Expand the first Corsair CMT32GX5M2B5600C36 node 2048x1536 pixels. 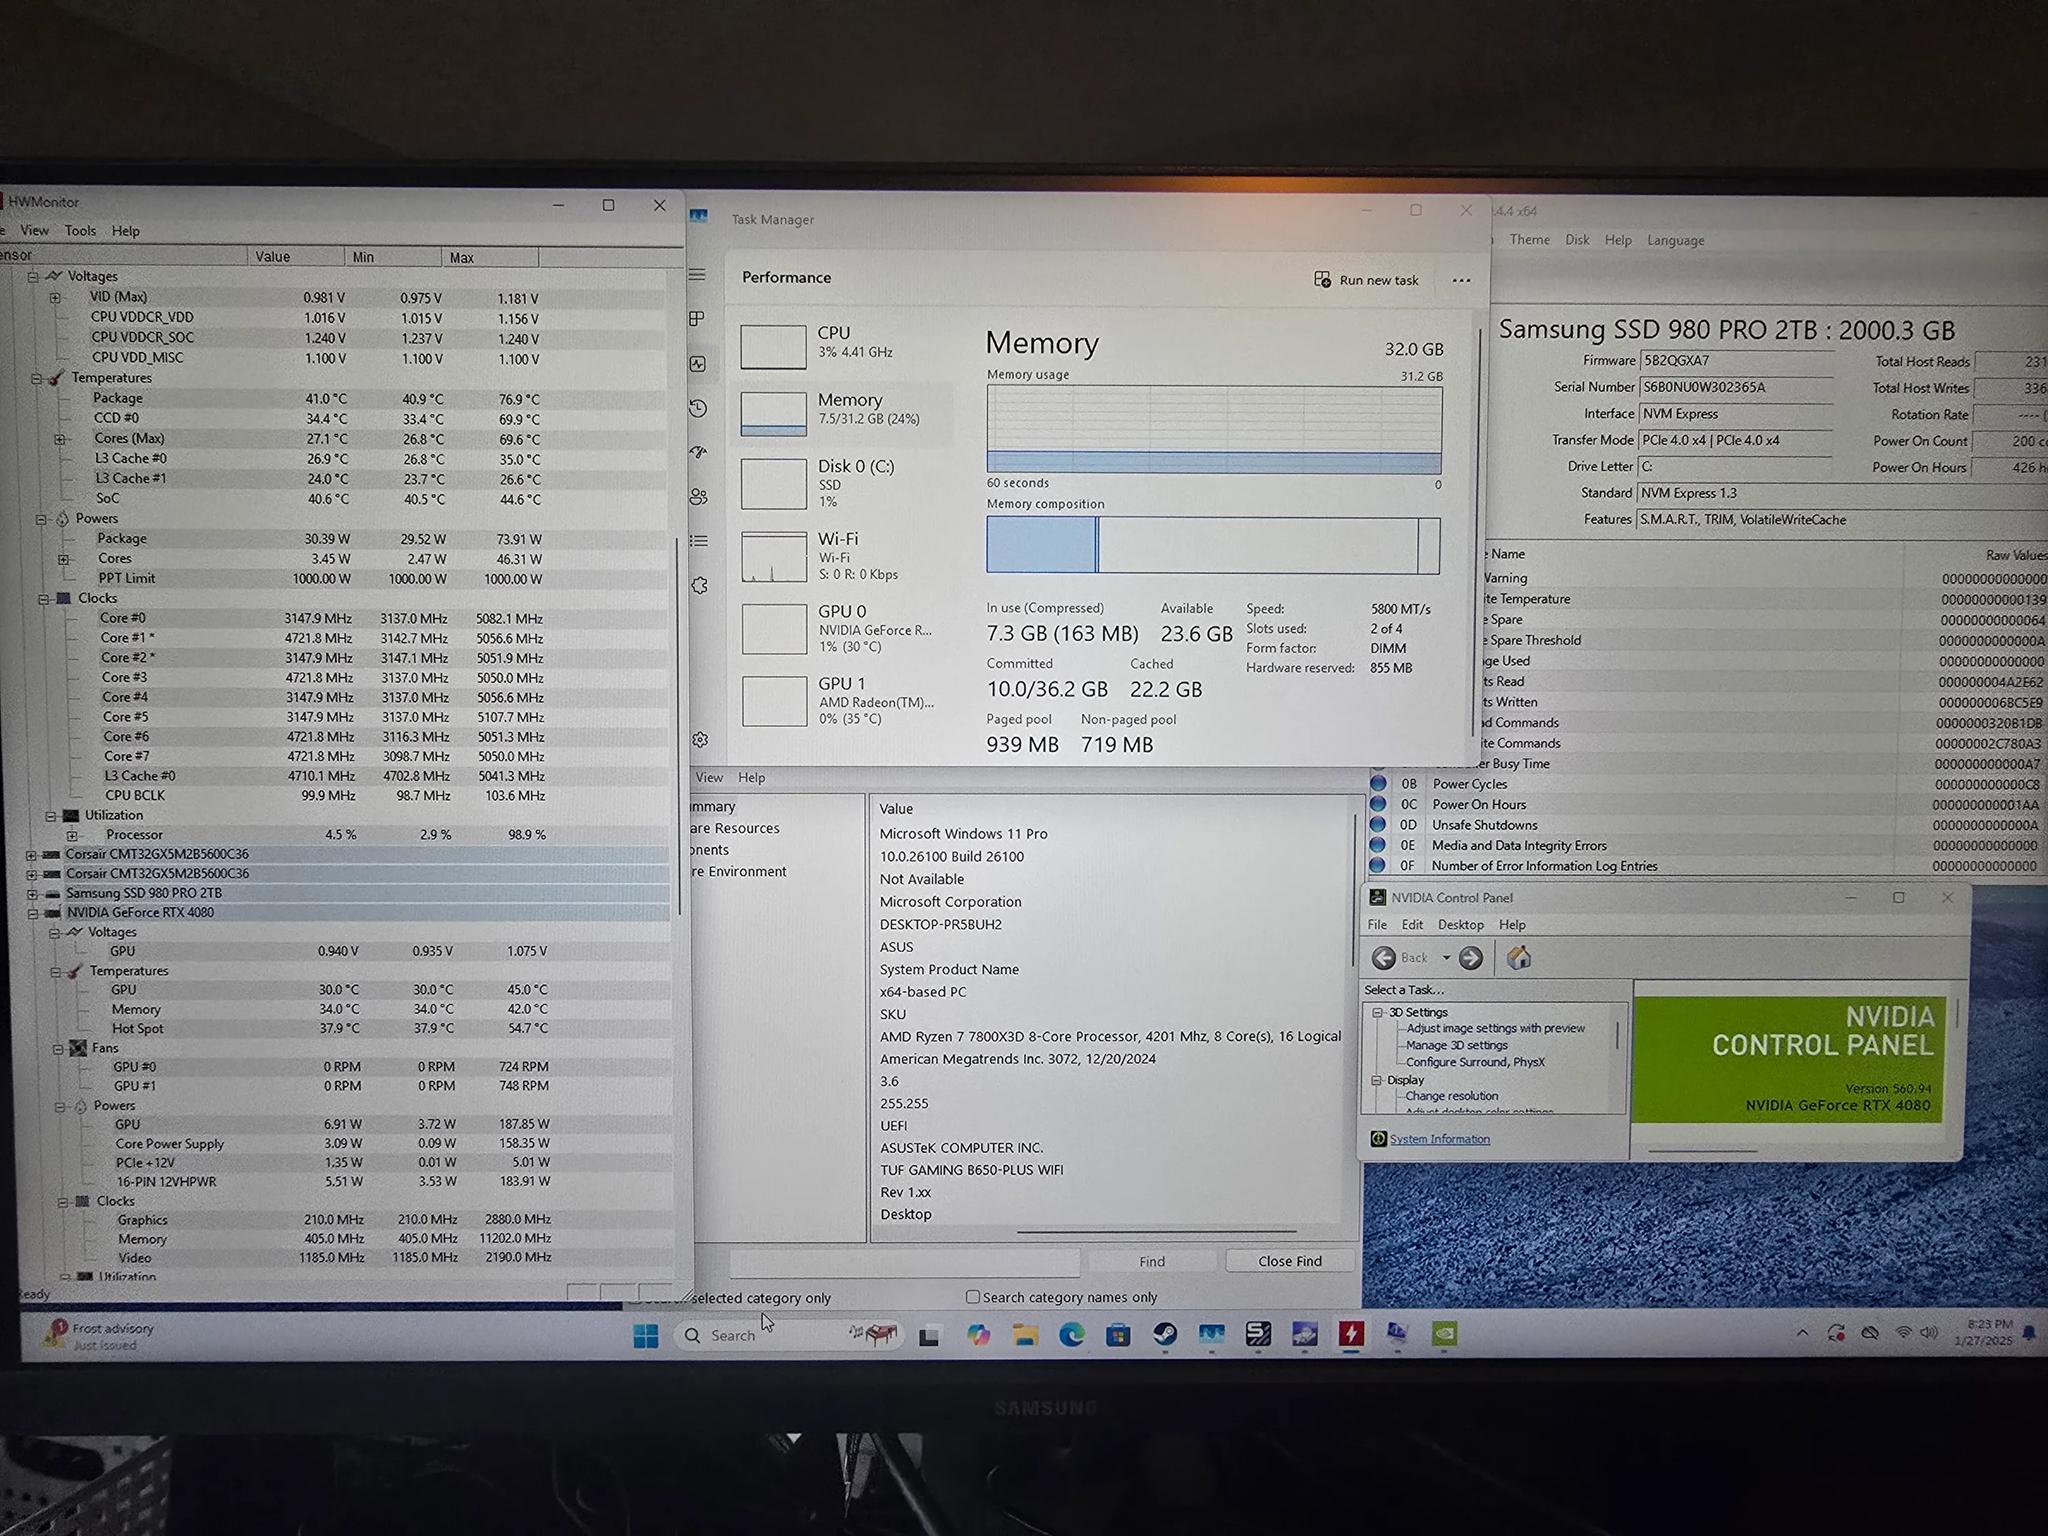32,855
